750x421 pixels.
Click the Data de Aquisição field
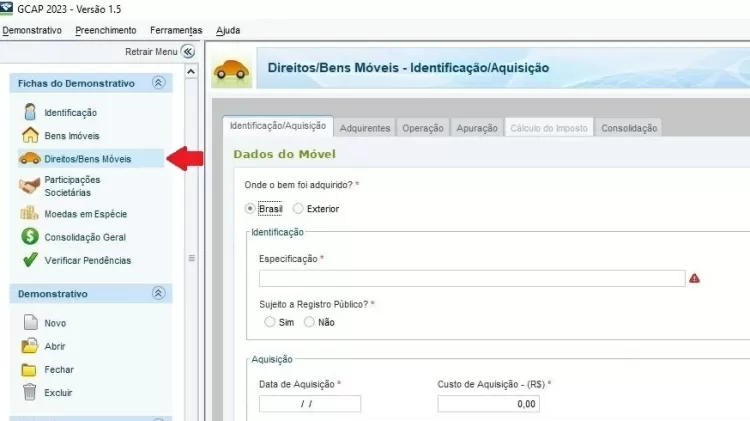click(310, 404)
